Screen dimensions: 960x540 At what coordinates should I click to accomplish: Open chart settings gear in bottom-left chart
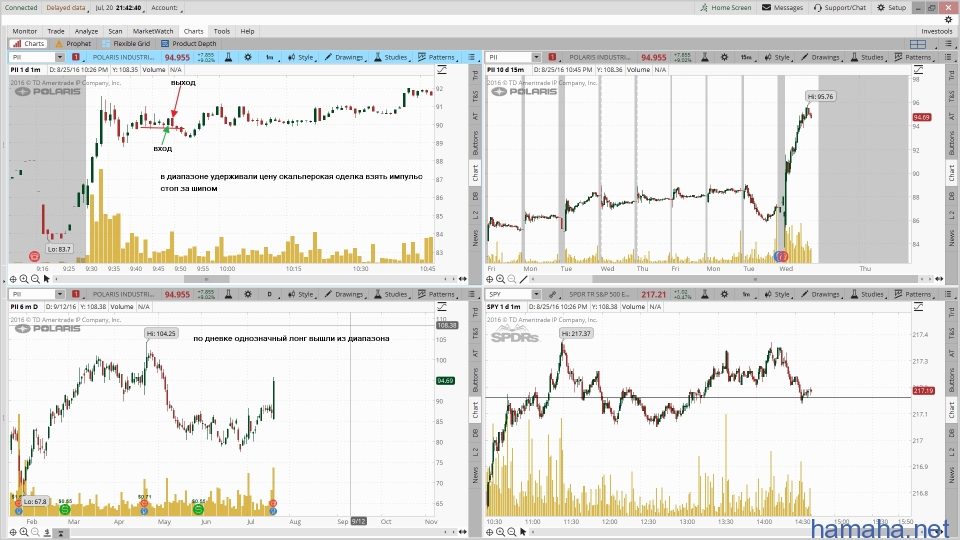(248, 294)
